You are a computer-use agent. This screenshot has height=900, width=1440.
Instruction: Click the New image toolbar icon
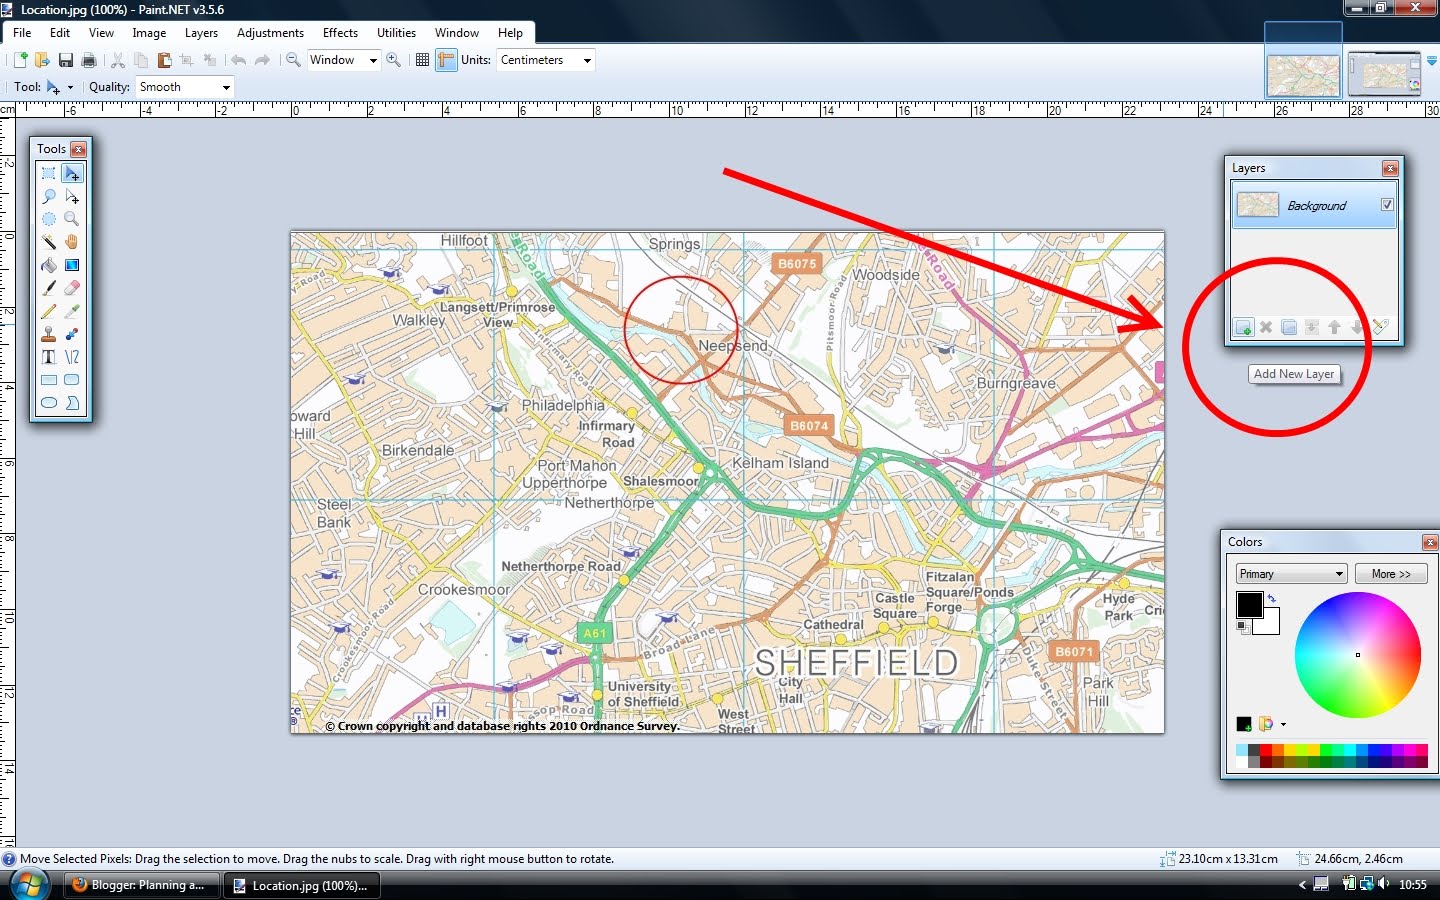click(x=19, y=60)
